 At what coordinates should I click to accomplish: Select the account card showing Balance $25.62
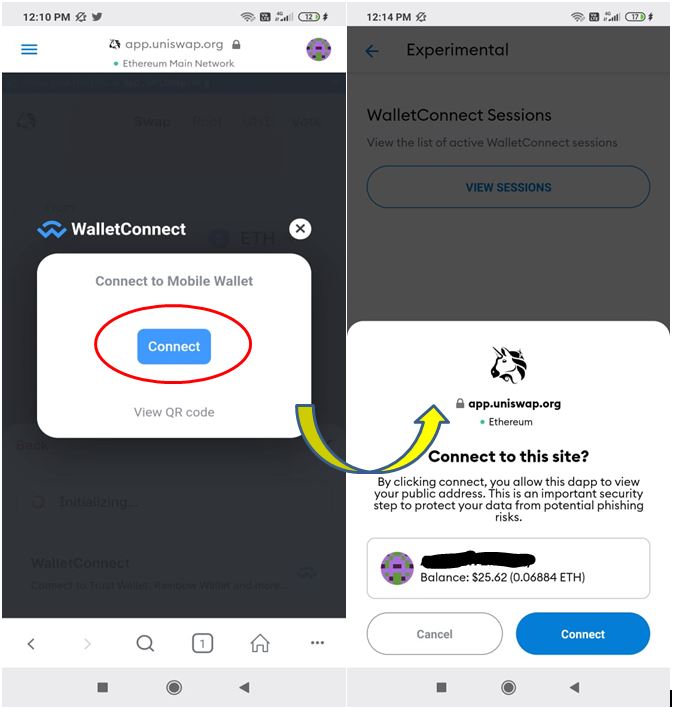coord(508,568)
